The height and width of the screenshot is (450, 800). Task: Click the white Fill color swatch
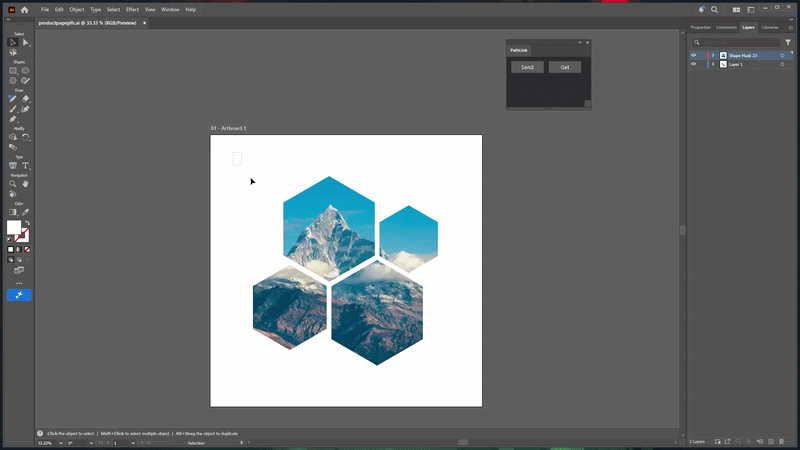(x=13, y=227)
